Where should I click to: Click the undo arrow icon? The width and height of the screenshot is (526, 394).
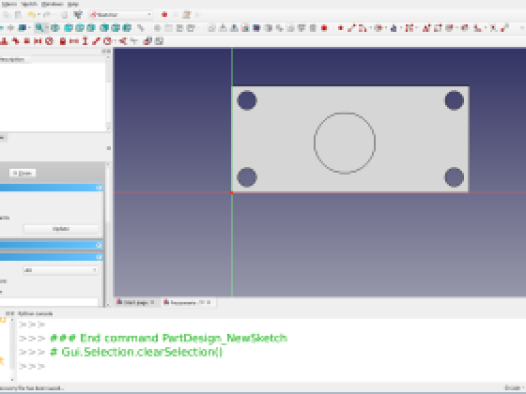32,15
